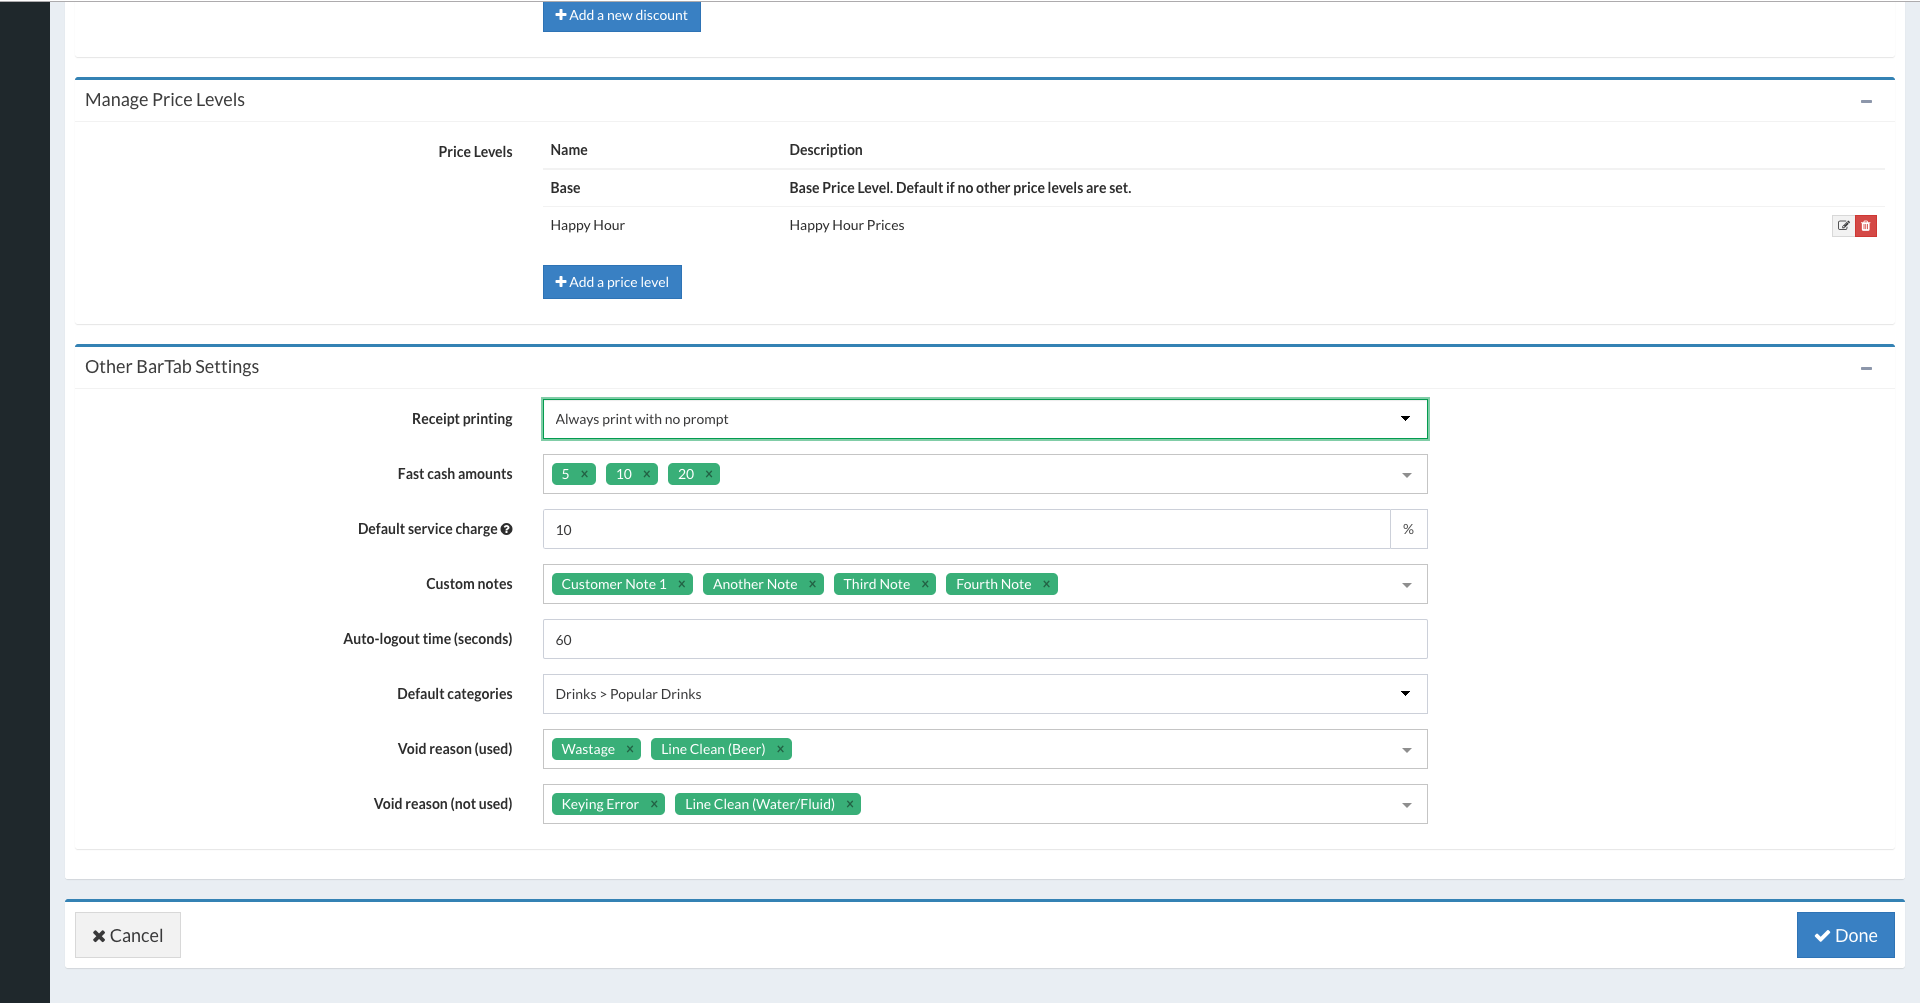This screenshot has height=1003, width=1920.
Task: Click edit icon for Happy Hour price level
Action: point(1843,226)
